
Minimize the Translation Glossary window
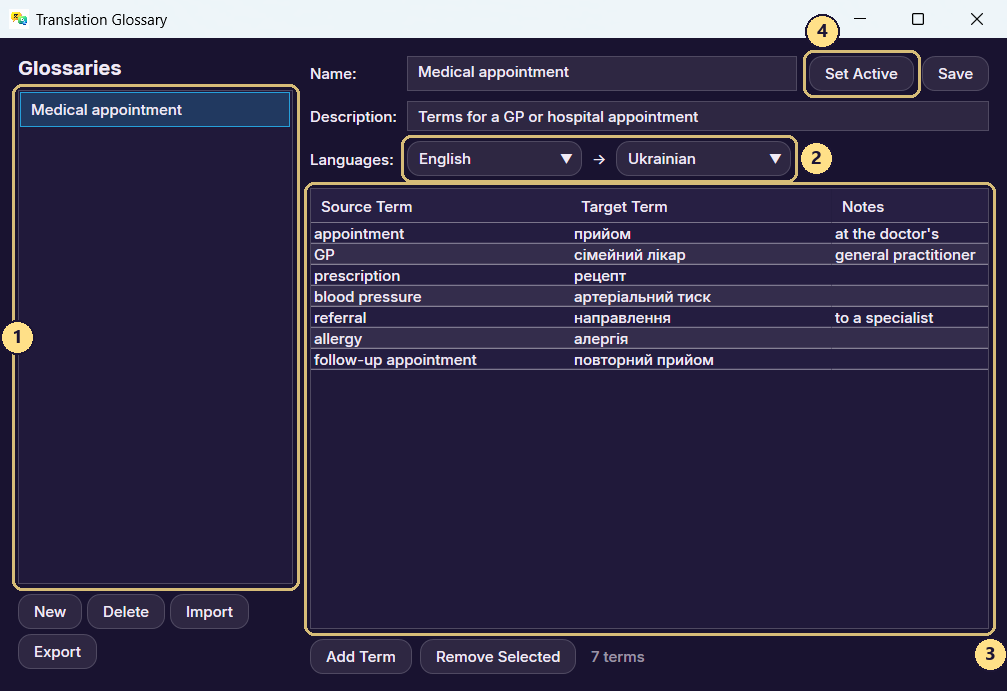(x=860, y=19)
